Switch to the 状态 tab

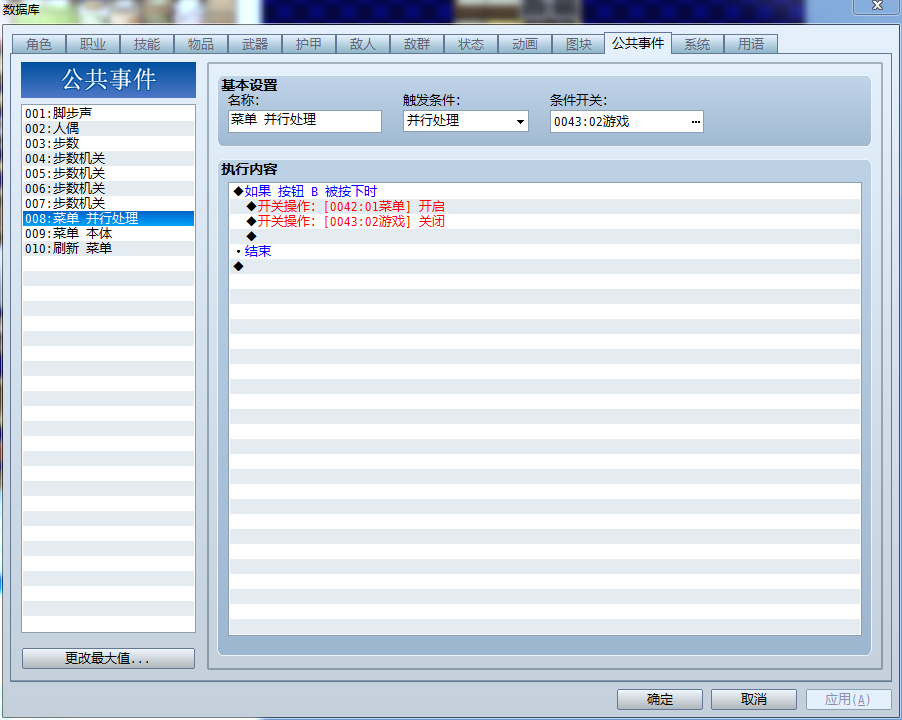471,44
